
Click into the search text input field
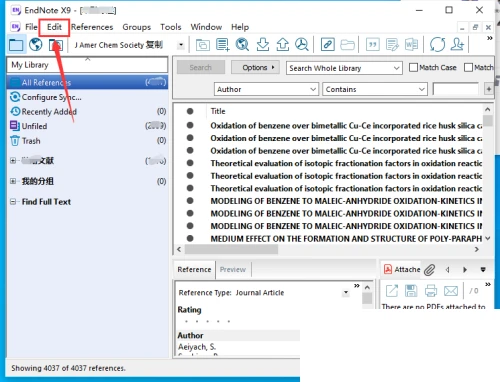pyautogui.click(x=456, y=89)
